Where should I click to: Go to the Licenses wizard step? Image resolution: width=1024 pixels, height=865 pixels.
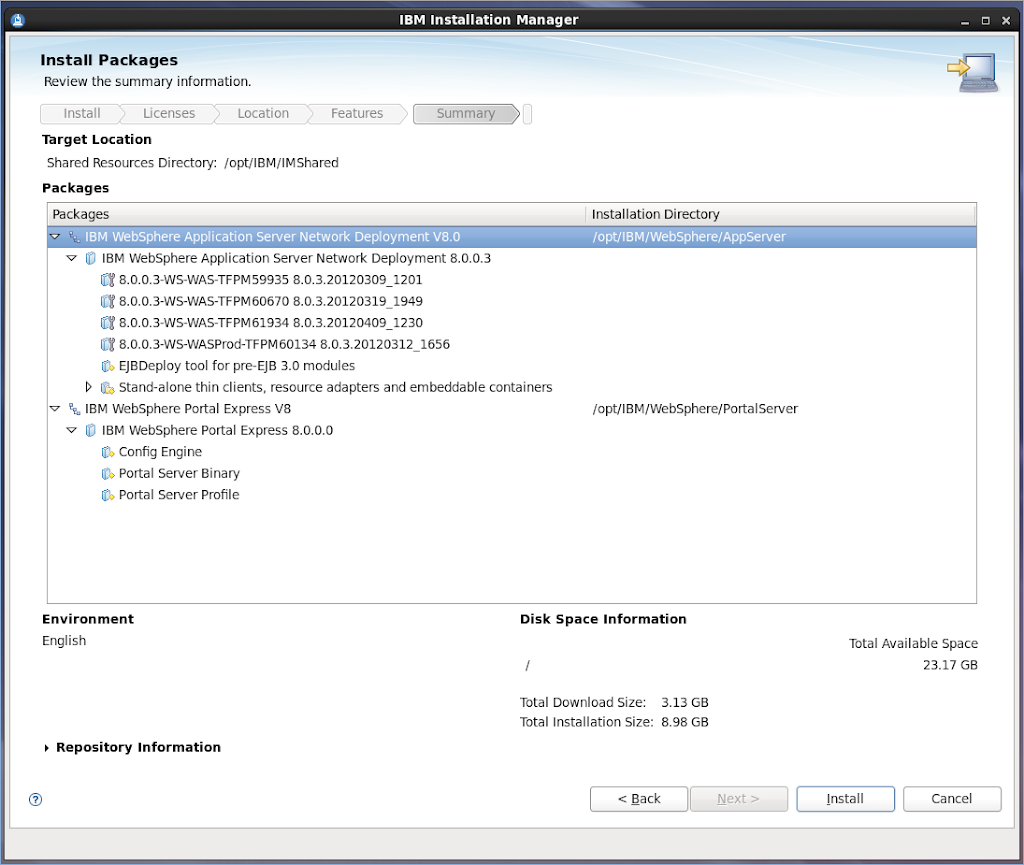point(168,114)
